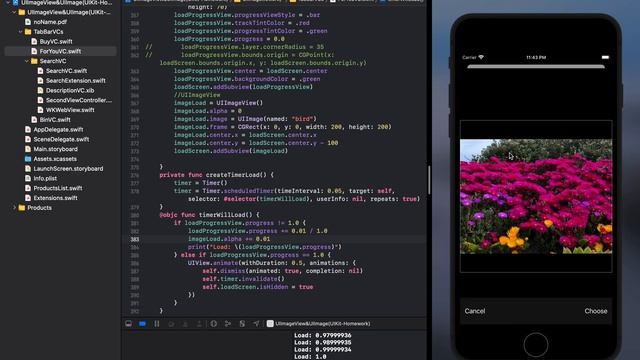Click "loadScreen.addSubview(imageLoad)" line

231,151
